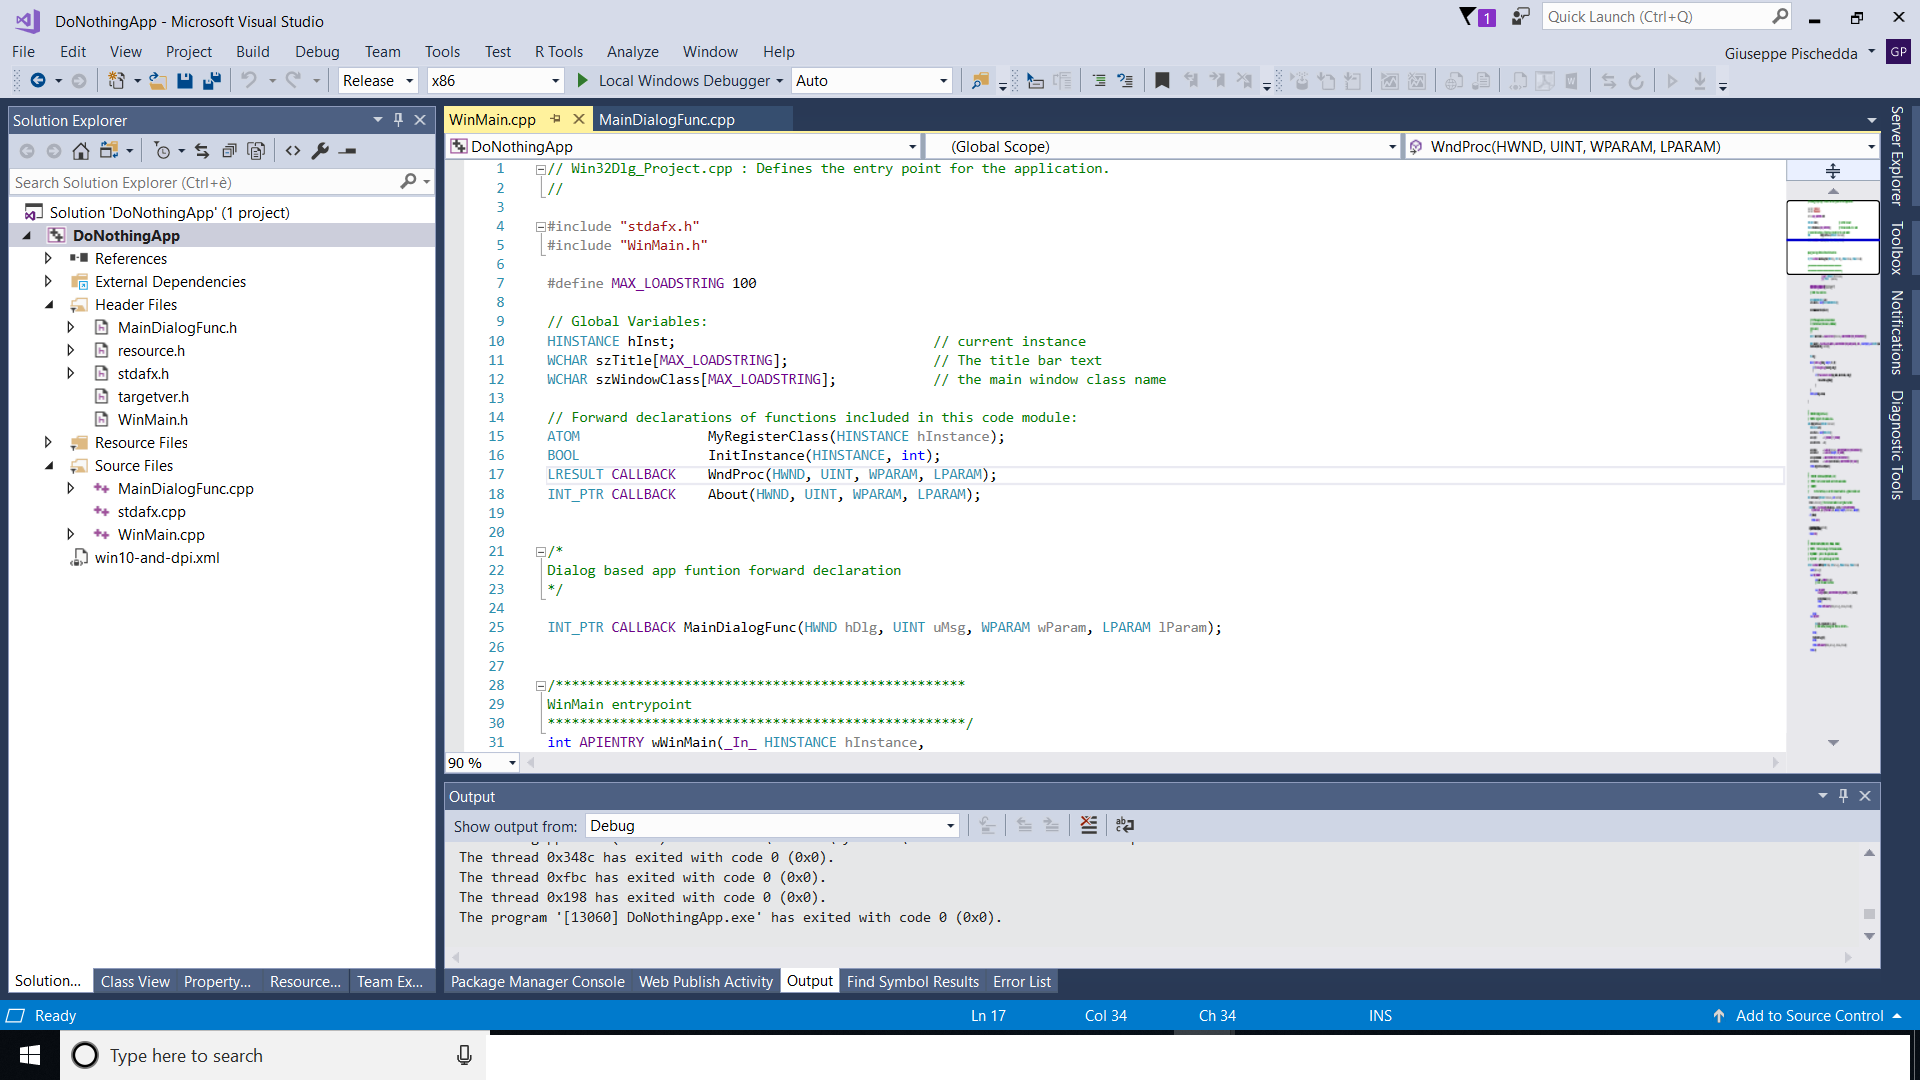Open the Analyze menu
This screenshot has width=1920, height=1080.
coord(632,52)
